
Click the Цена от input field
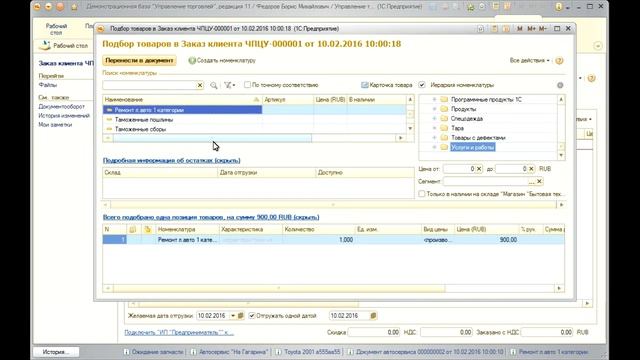(x=459, y=169)
